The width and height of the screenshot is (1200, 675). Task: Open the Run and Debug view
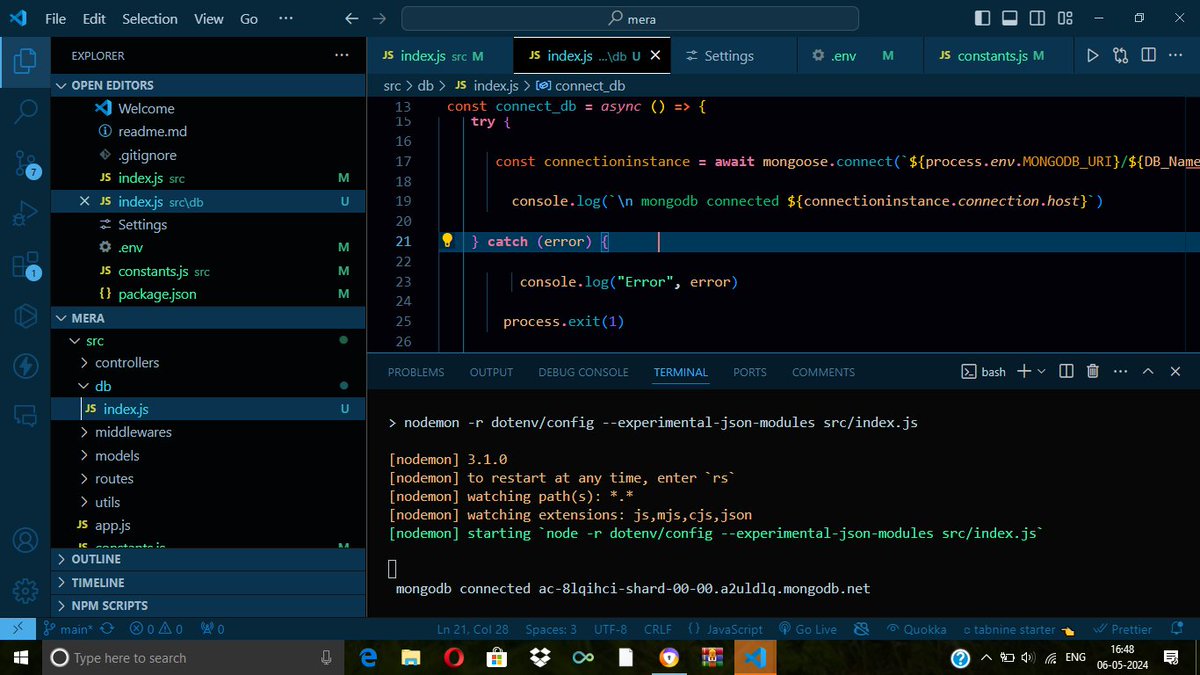(25, 213)
